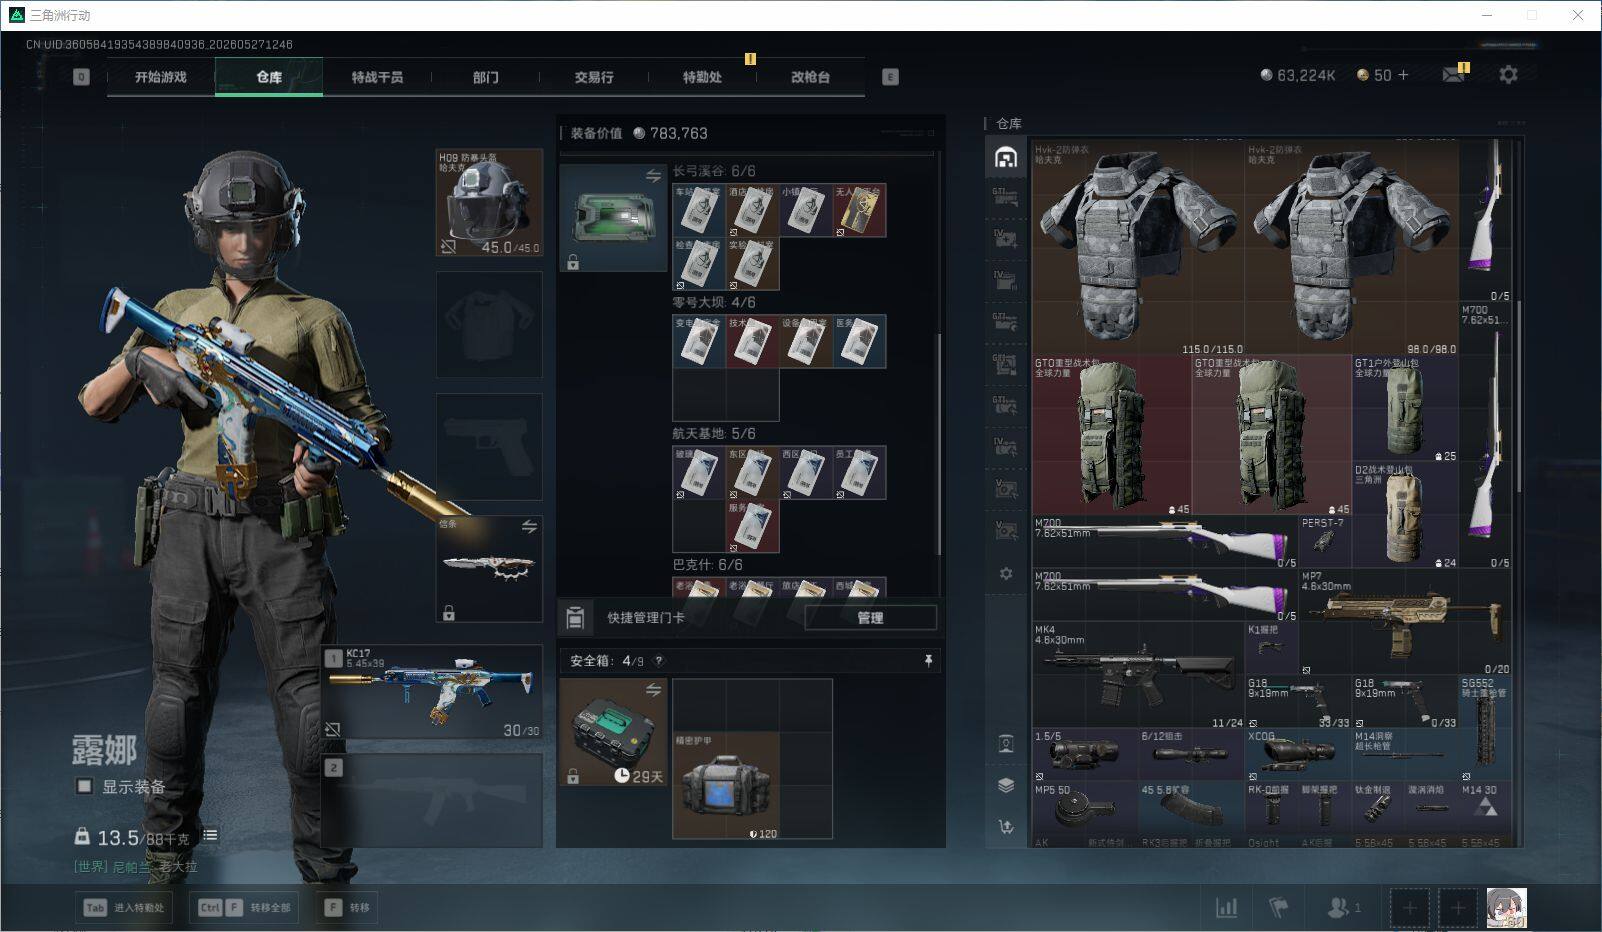Open the player avatar in bottom bar
1602x932 pixels.
click(1506, 908)
